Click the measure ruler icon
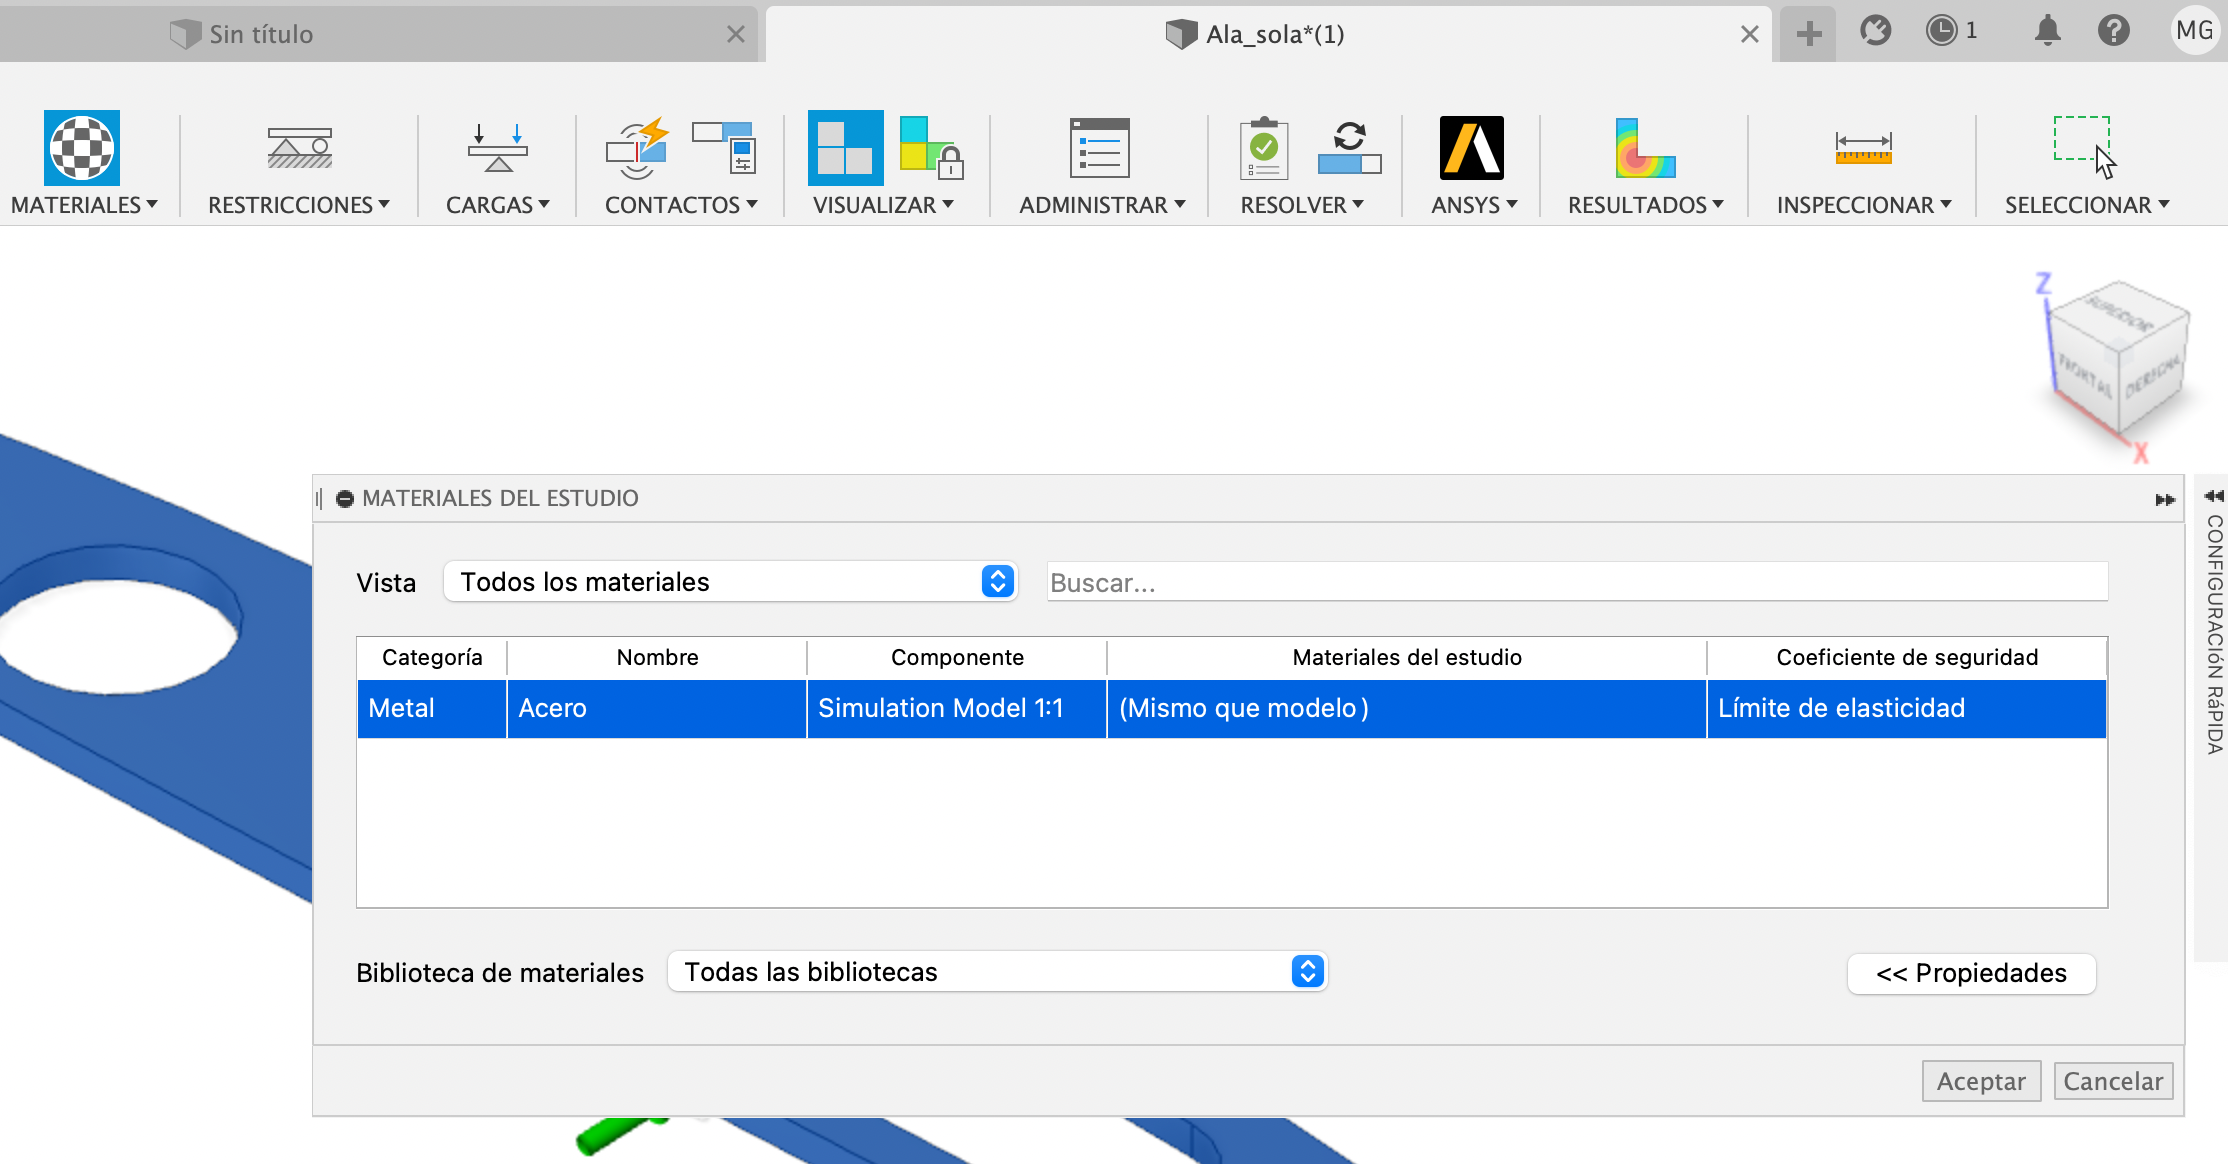This screenshot has height=1164, width=2228. click(1863, 148)
